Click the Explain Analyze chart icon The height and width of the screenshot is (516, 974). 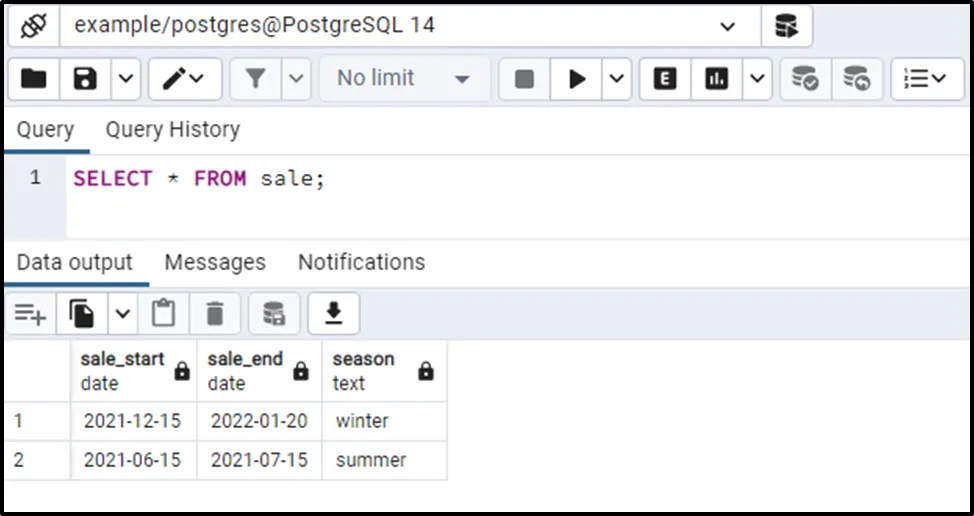click(716, 78)
